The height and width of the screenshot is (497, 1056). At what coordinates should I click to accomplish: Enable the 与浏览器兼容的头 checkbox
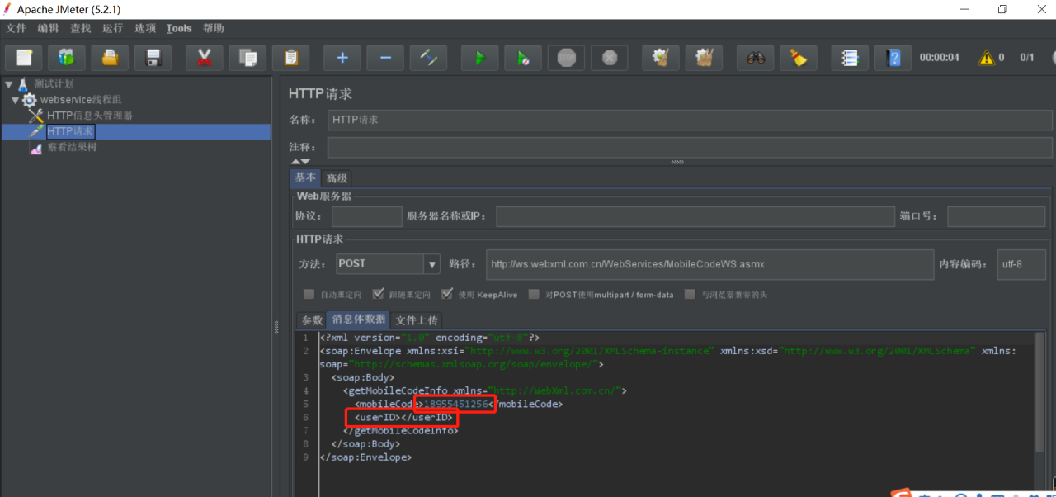[x=690, y=294]
